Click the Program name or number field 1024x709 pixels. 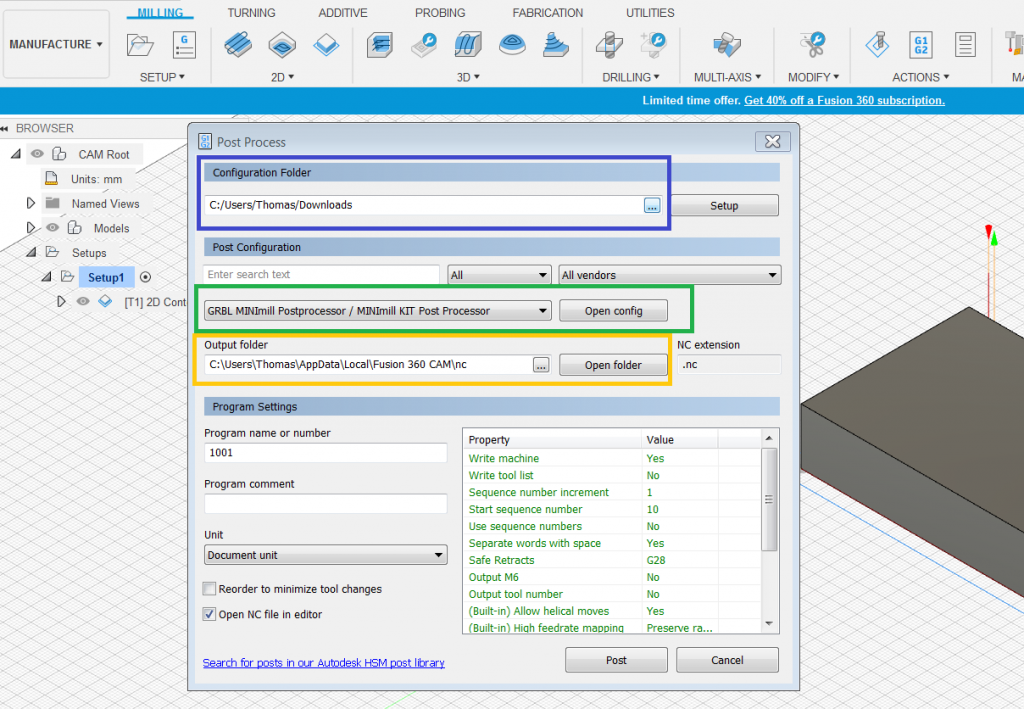pos(325,453)
